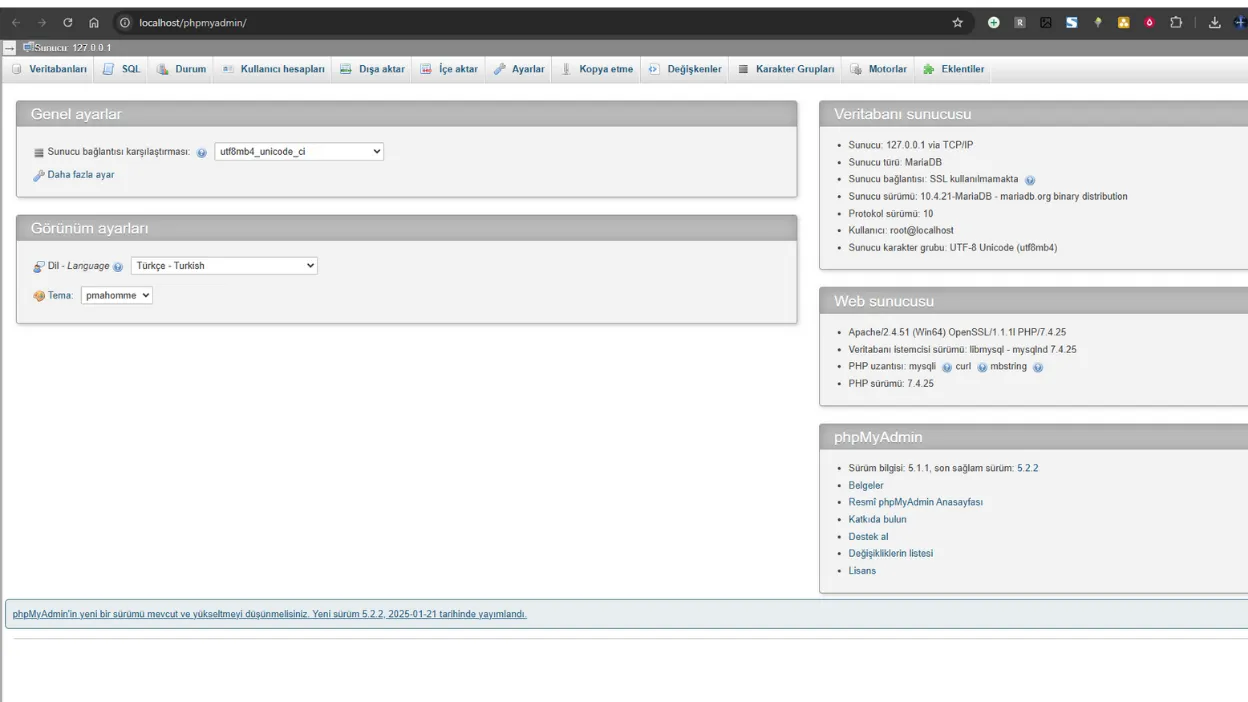This screenshot has height=702, width=1248.
Task: Click the SSL connection help icon
Action: (1030, 180)
